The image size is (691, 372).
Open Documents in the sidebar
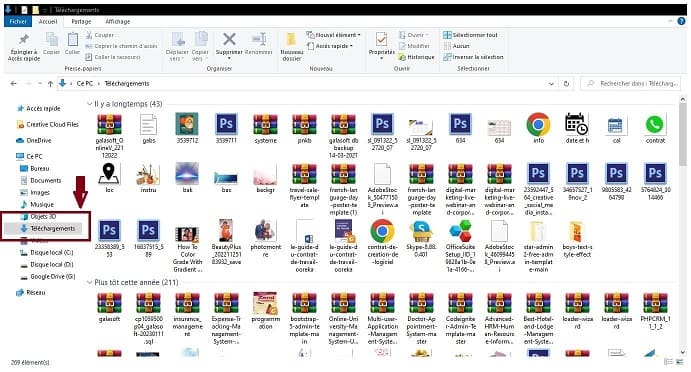pyautogui.click(x=41, y=181)
